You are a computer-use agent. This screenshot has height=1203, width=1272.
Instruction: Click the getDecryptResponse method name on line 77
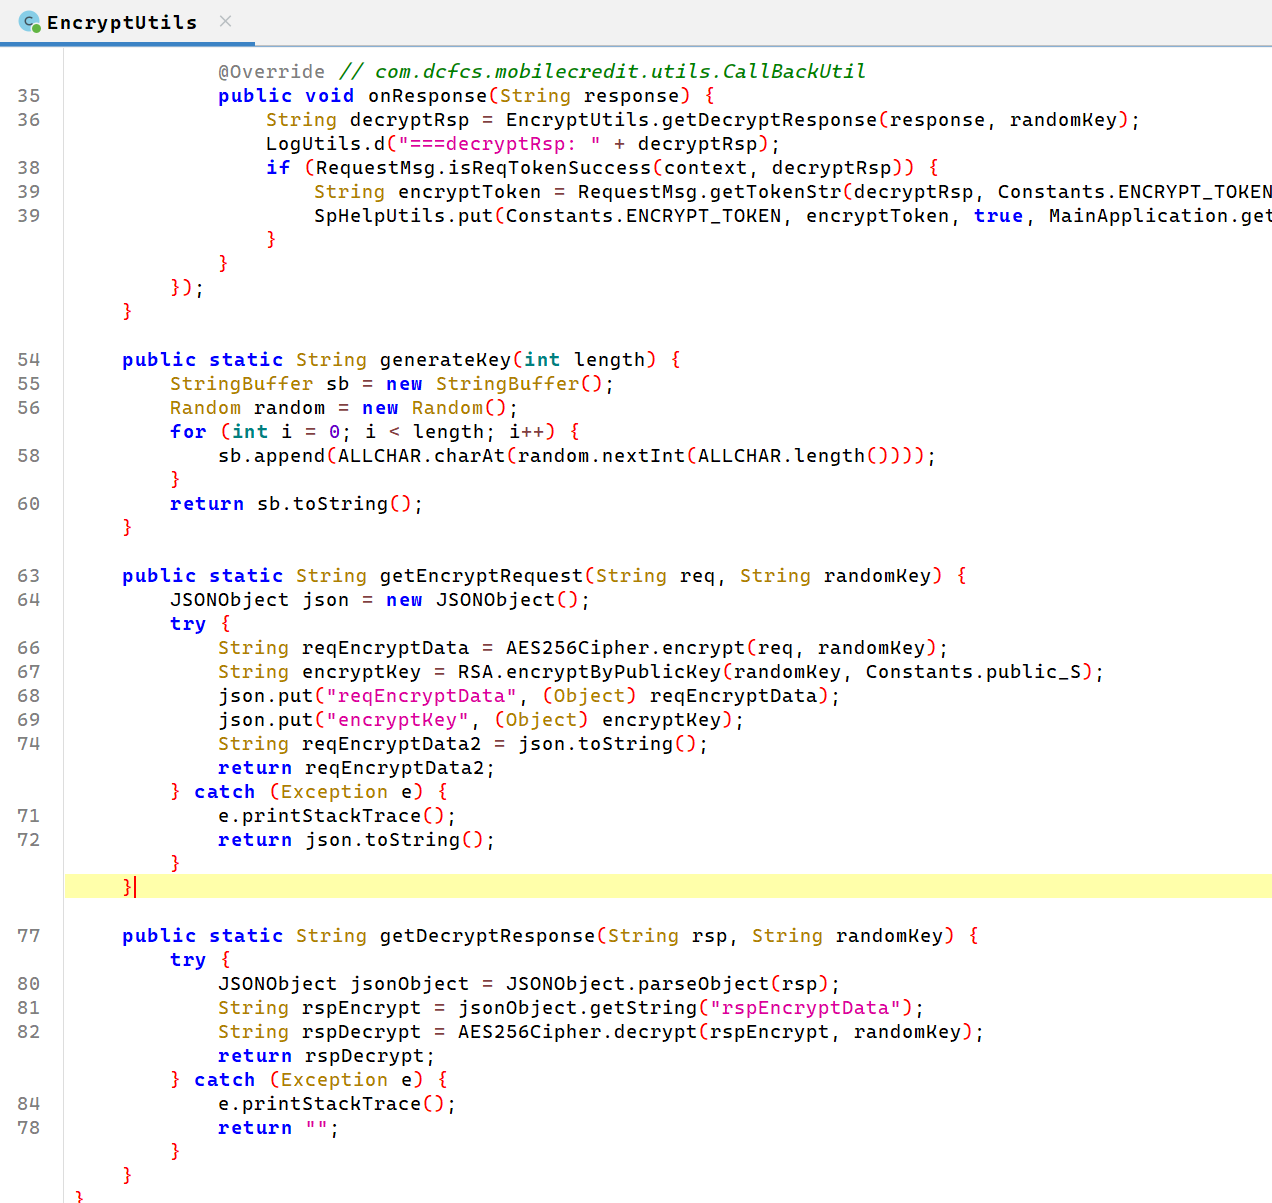(x=487, y=936)
